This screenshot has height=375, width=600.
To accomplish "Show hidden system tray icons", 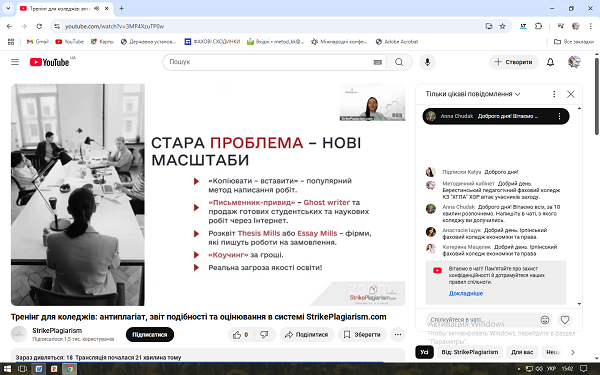I will pyautogui.click(x=519, y=369).
